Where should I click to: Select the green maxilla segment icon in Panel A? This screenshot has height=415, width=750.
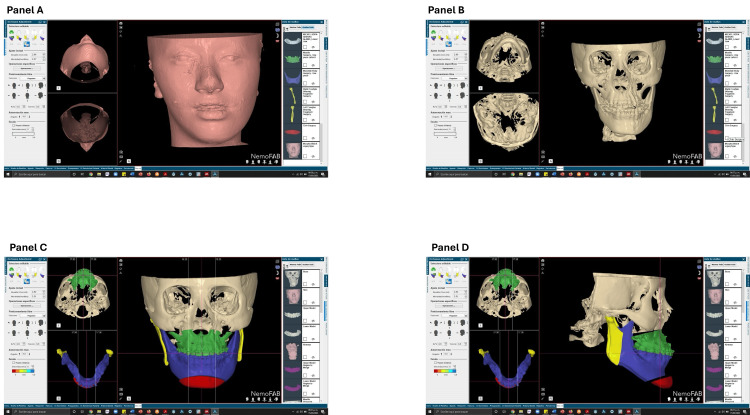click(x=11, y=32)
